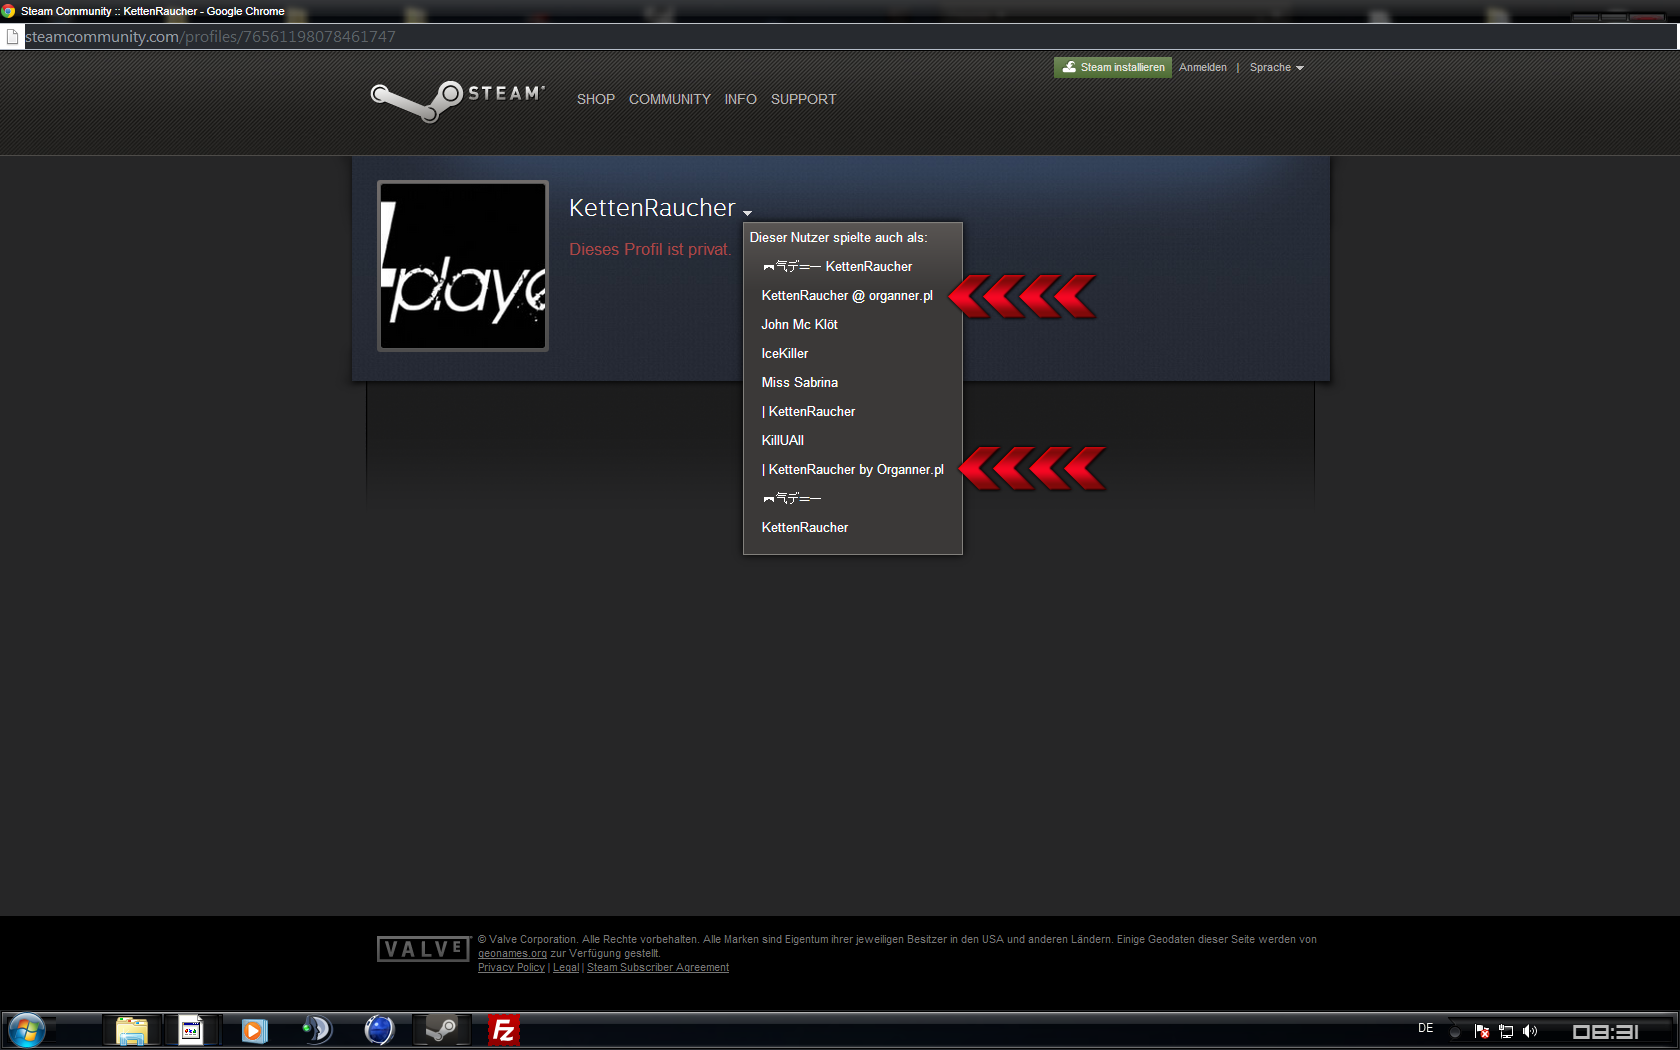Open the Steam taskbar icon
Screen dimensions: 1680x1050
coord(441,1030)
